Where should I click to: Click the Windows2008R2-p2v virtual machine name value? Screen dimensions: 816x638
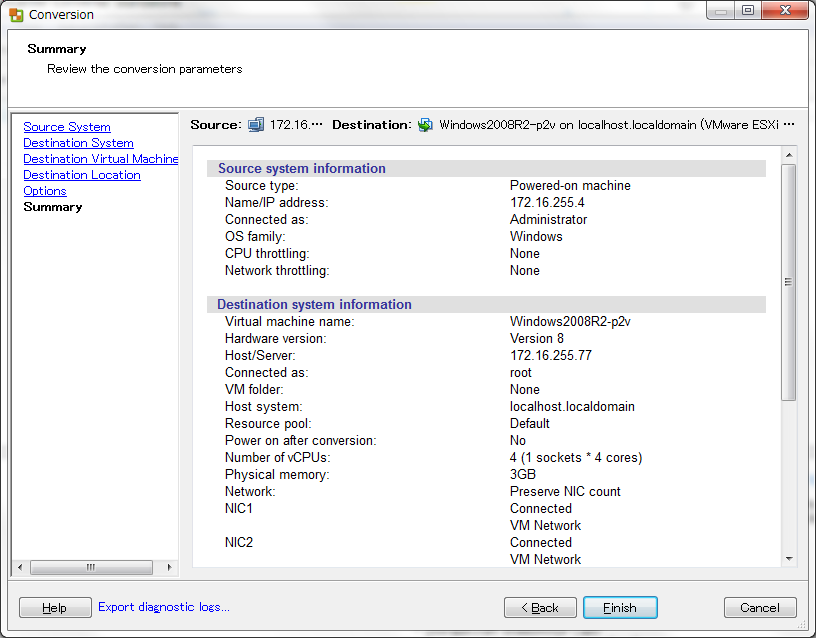[570, 322]
